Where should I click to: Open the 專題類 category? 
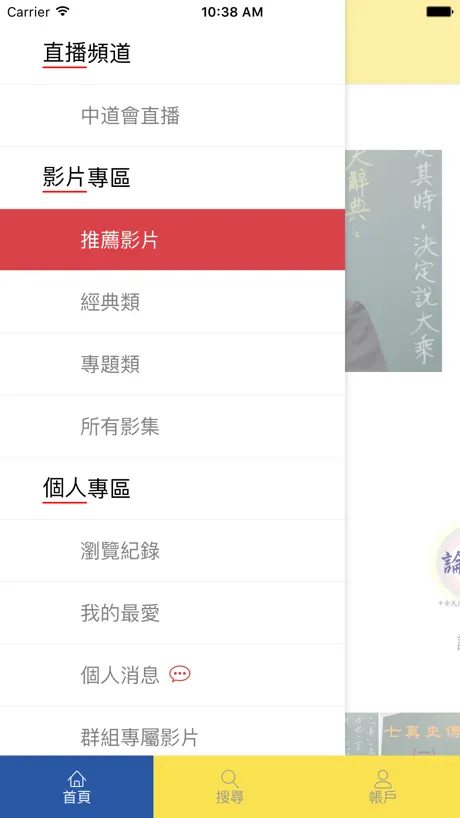[x=172, y=364]
